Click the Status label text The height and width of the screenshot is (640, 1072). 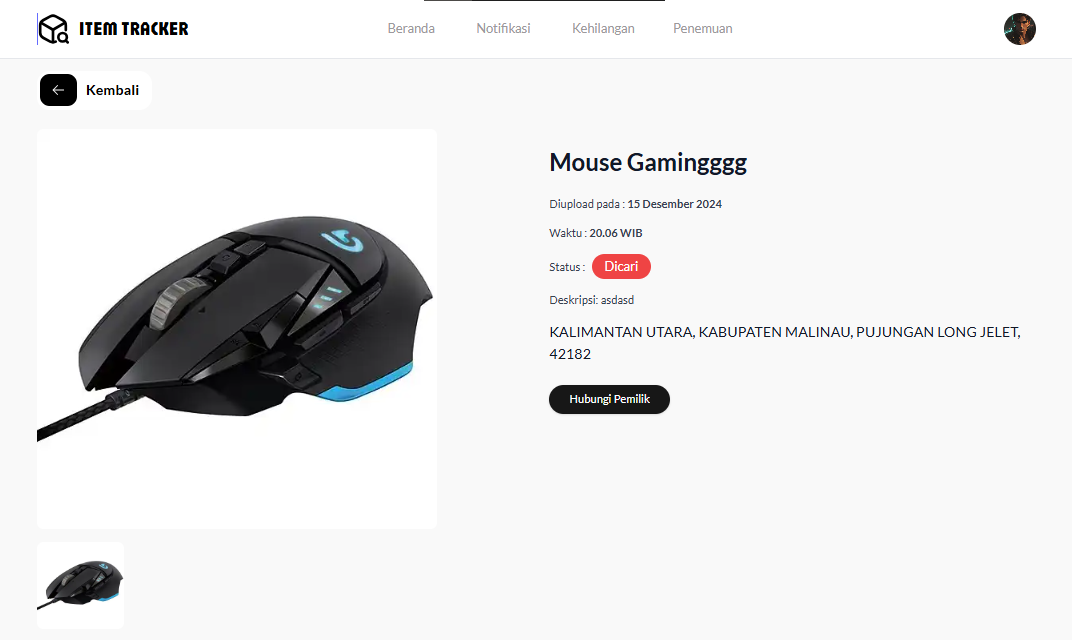[567, 267]
